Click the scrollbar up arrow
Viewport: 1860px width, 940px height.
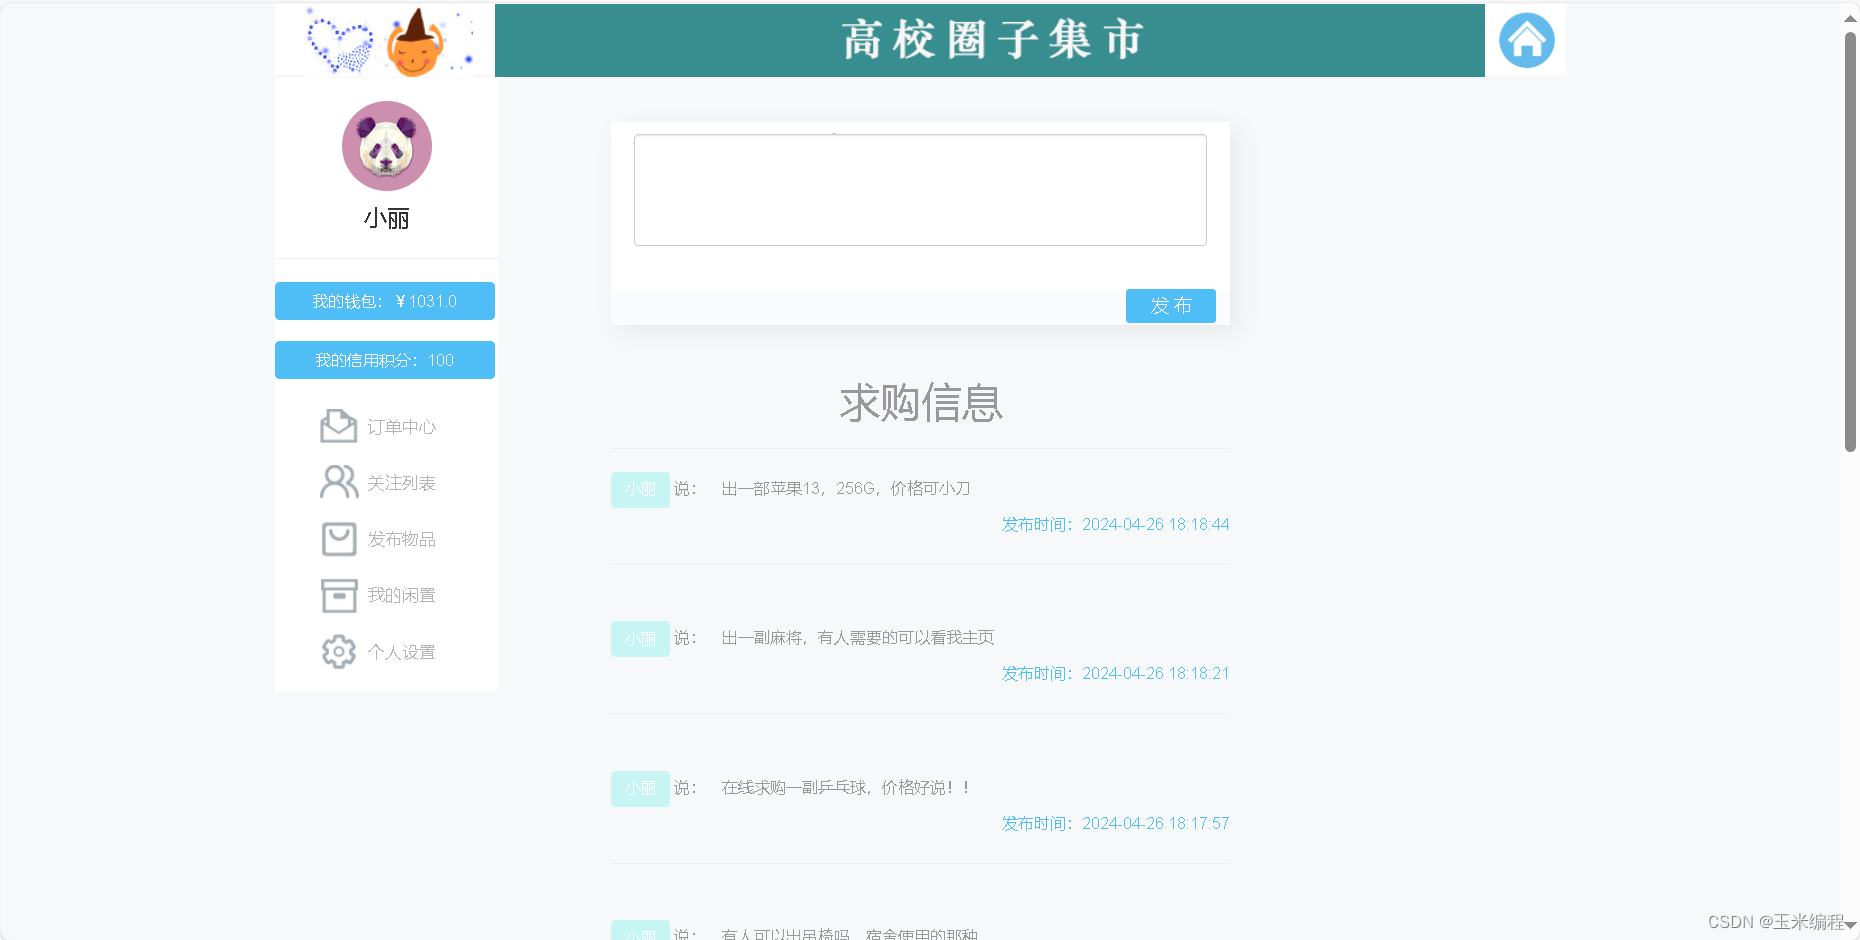tap(1850, 17)
